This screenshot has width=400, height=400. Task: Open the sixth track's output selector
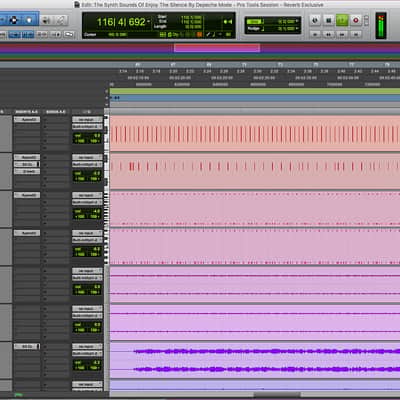coord(87,316)
